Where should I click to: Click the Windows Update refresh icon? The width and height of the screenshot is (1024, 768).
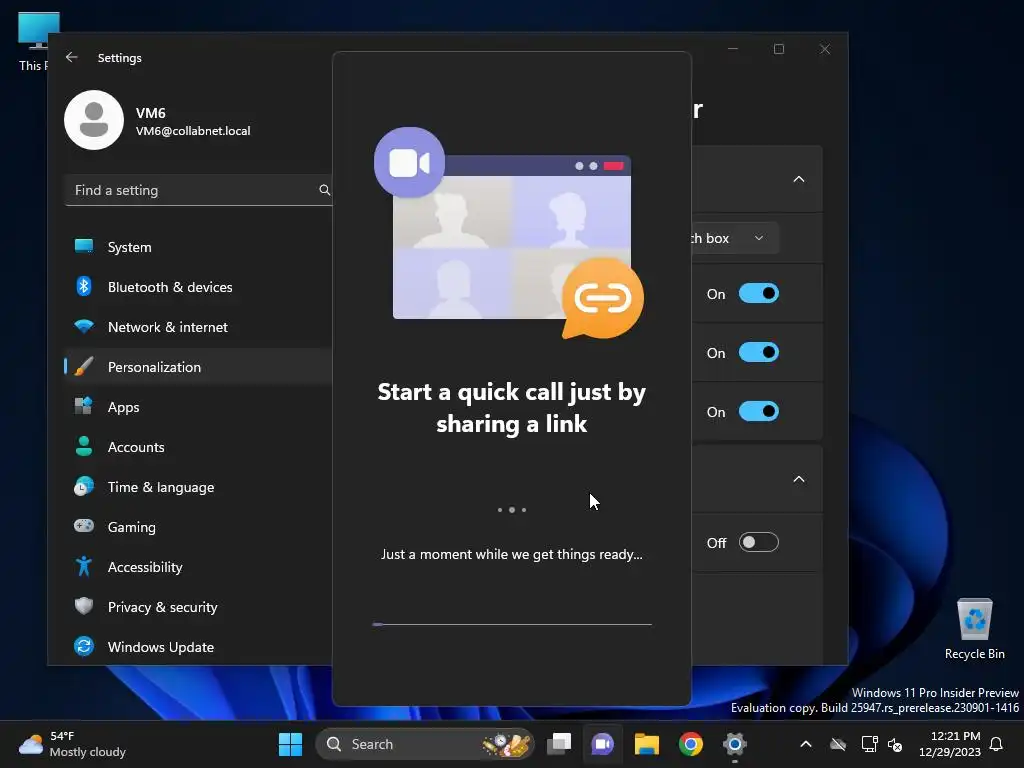(84, 646)
